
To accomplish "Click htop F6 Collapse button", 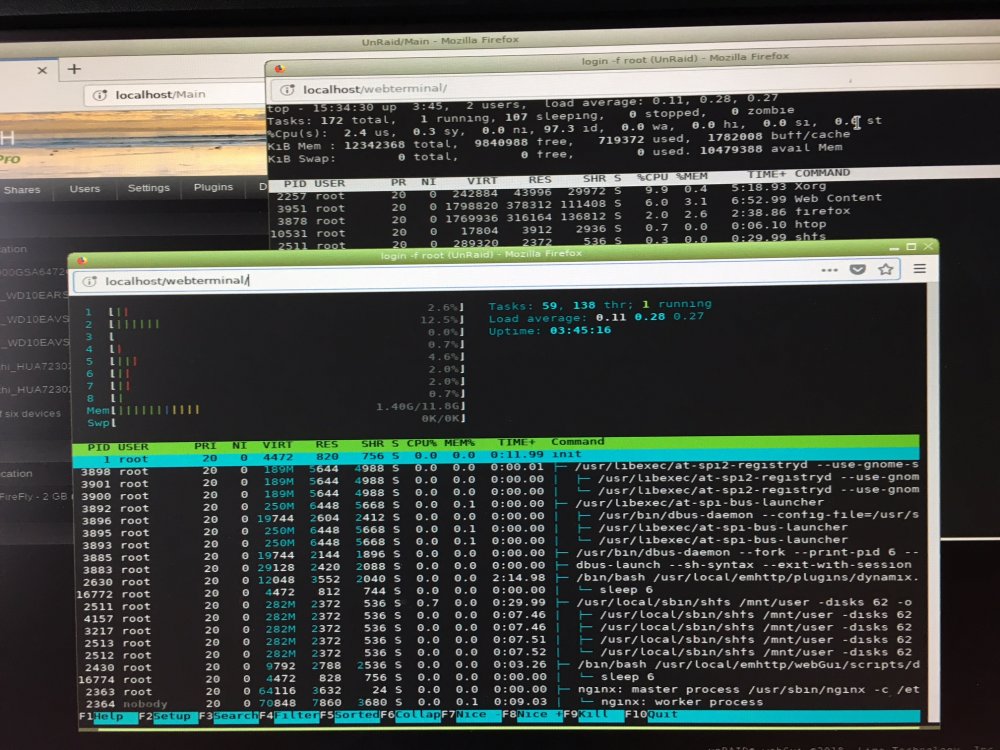I will [x=410, y=715].
